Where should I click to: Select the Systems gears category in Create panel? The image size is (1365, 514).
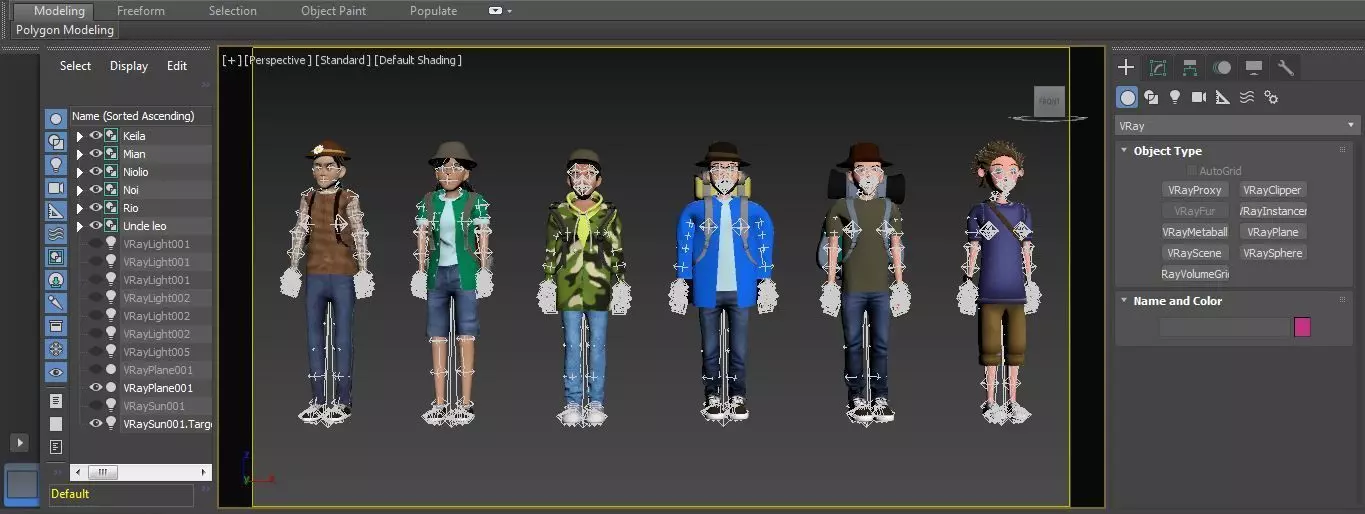pos(1271,97)
